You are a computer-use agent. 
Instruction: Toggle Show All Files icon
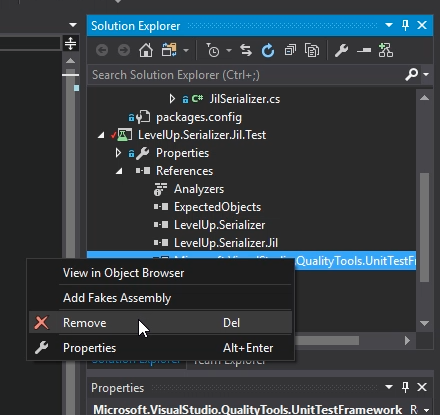[312, 51]
